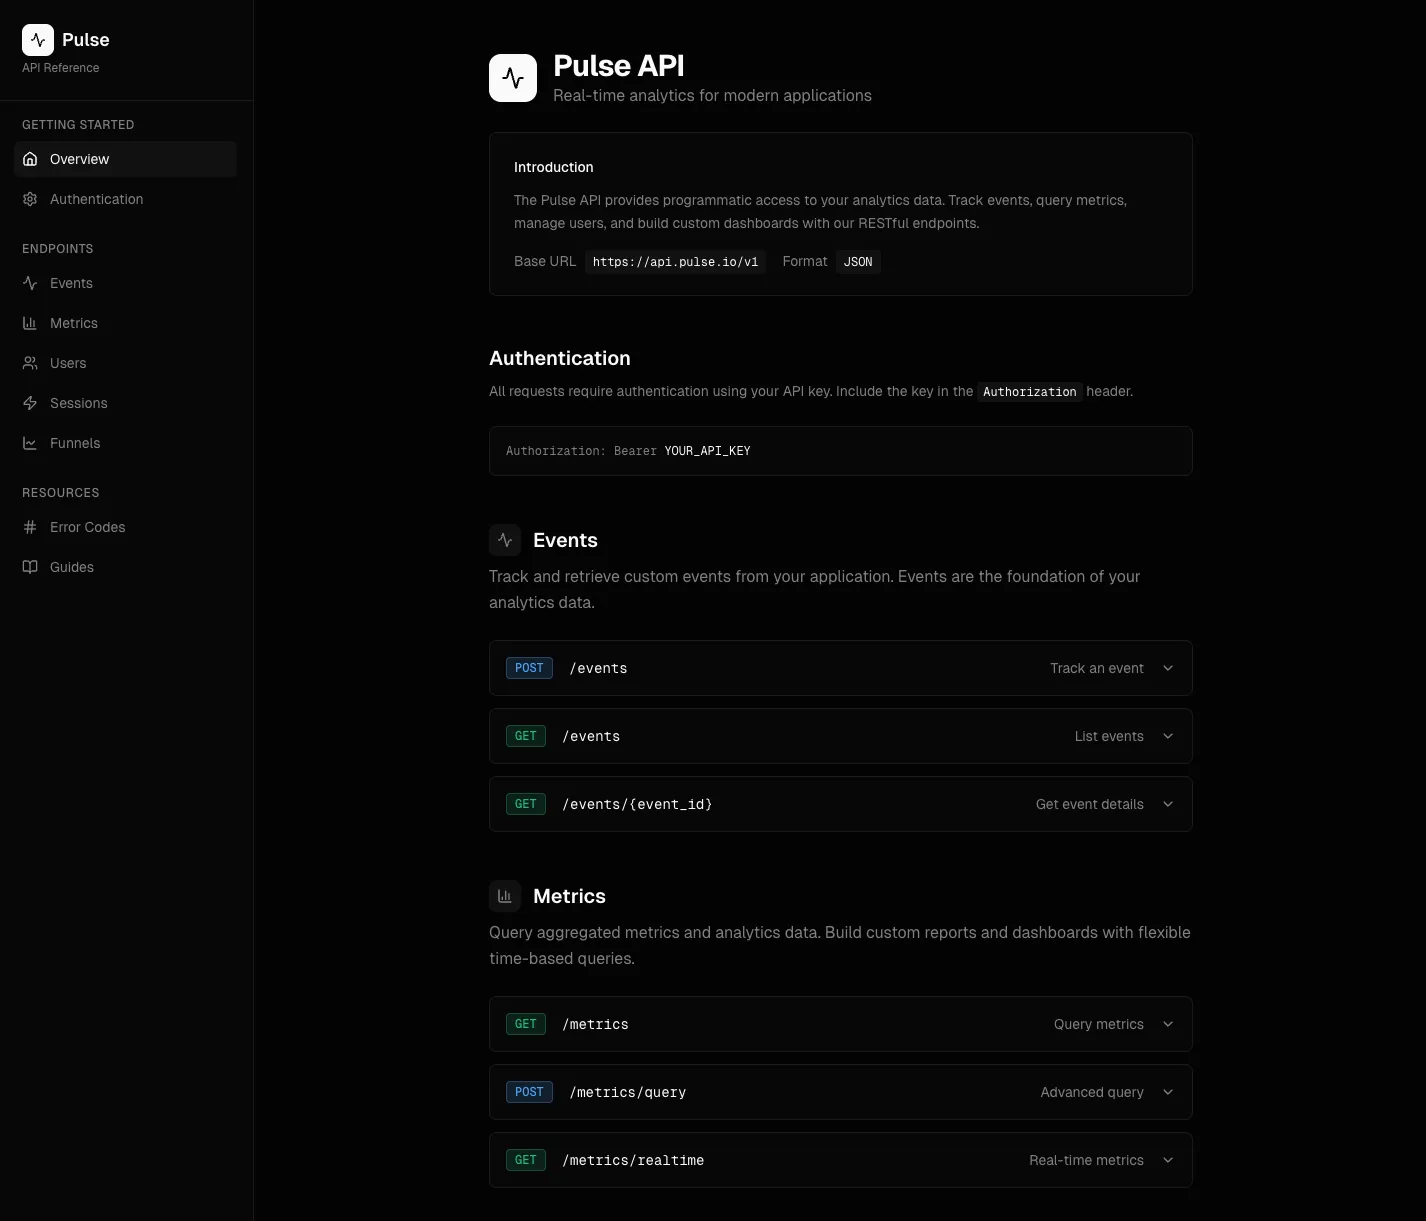The height and width of the screenshot is (1221, 1426).
Task: Expand the GET /metrics Query metrics chevron
Action: 1168,1024
